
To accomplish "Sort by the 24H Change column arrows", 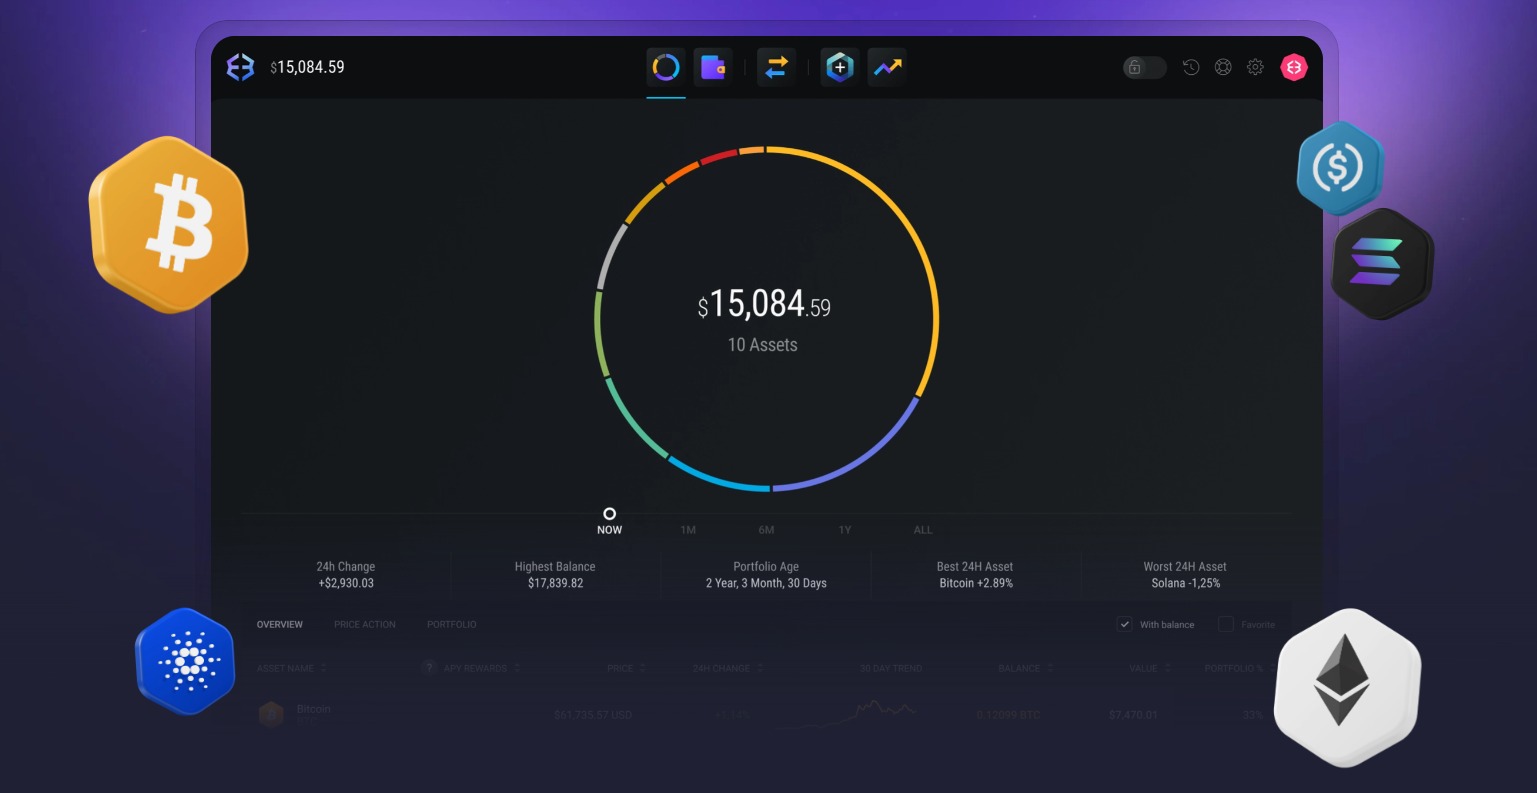I will [x=765, y=668].
